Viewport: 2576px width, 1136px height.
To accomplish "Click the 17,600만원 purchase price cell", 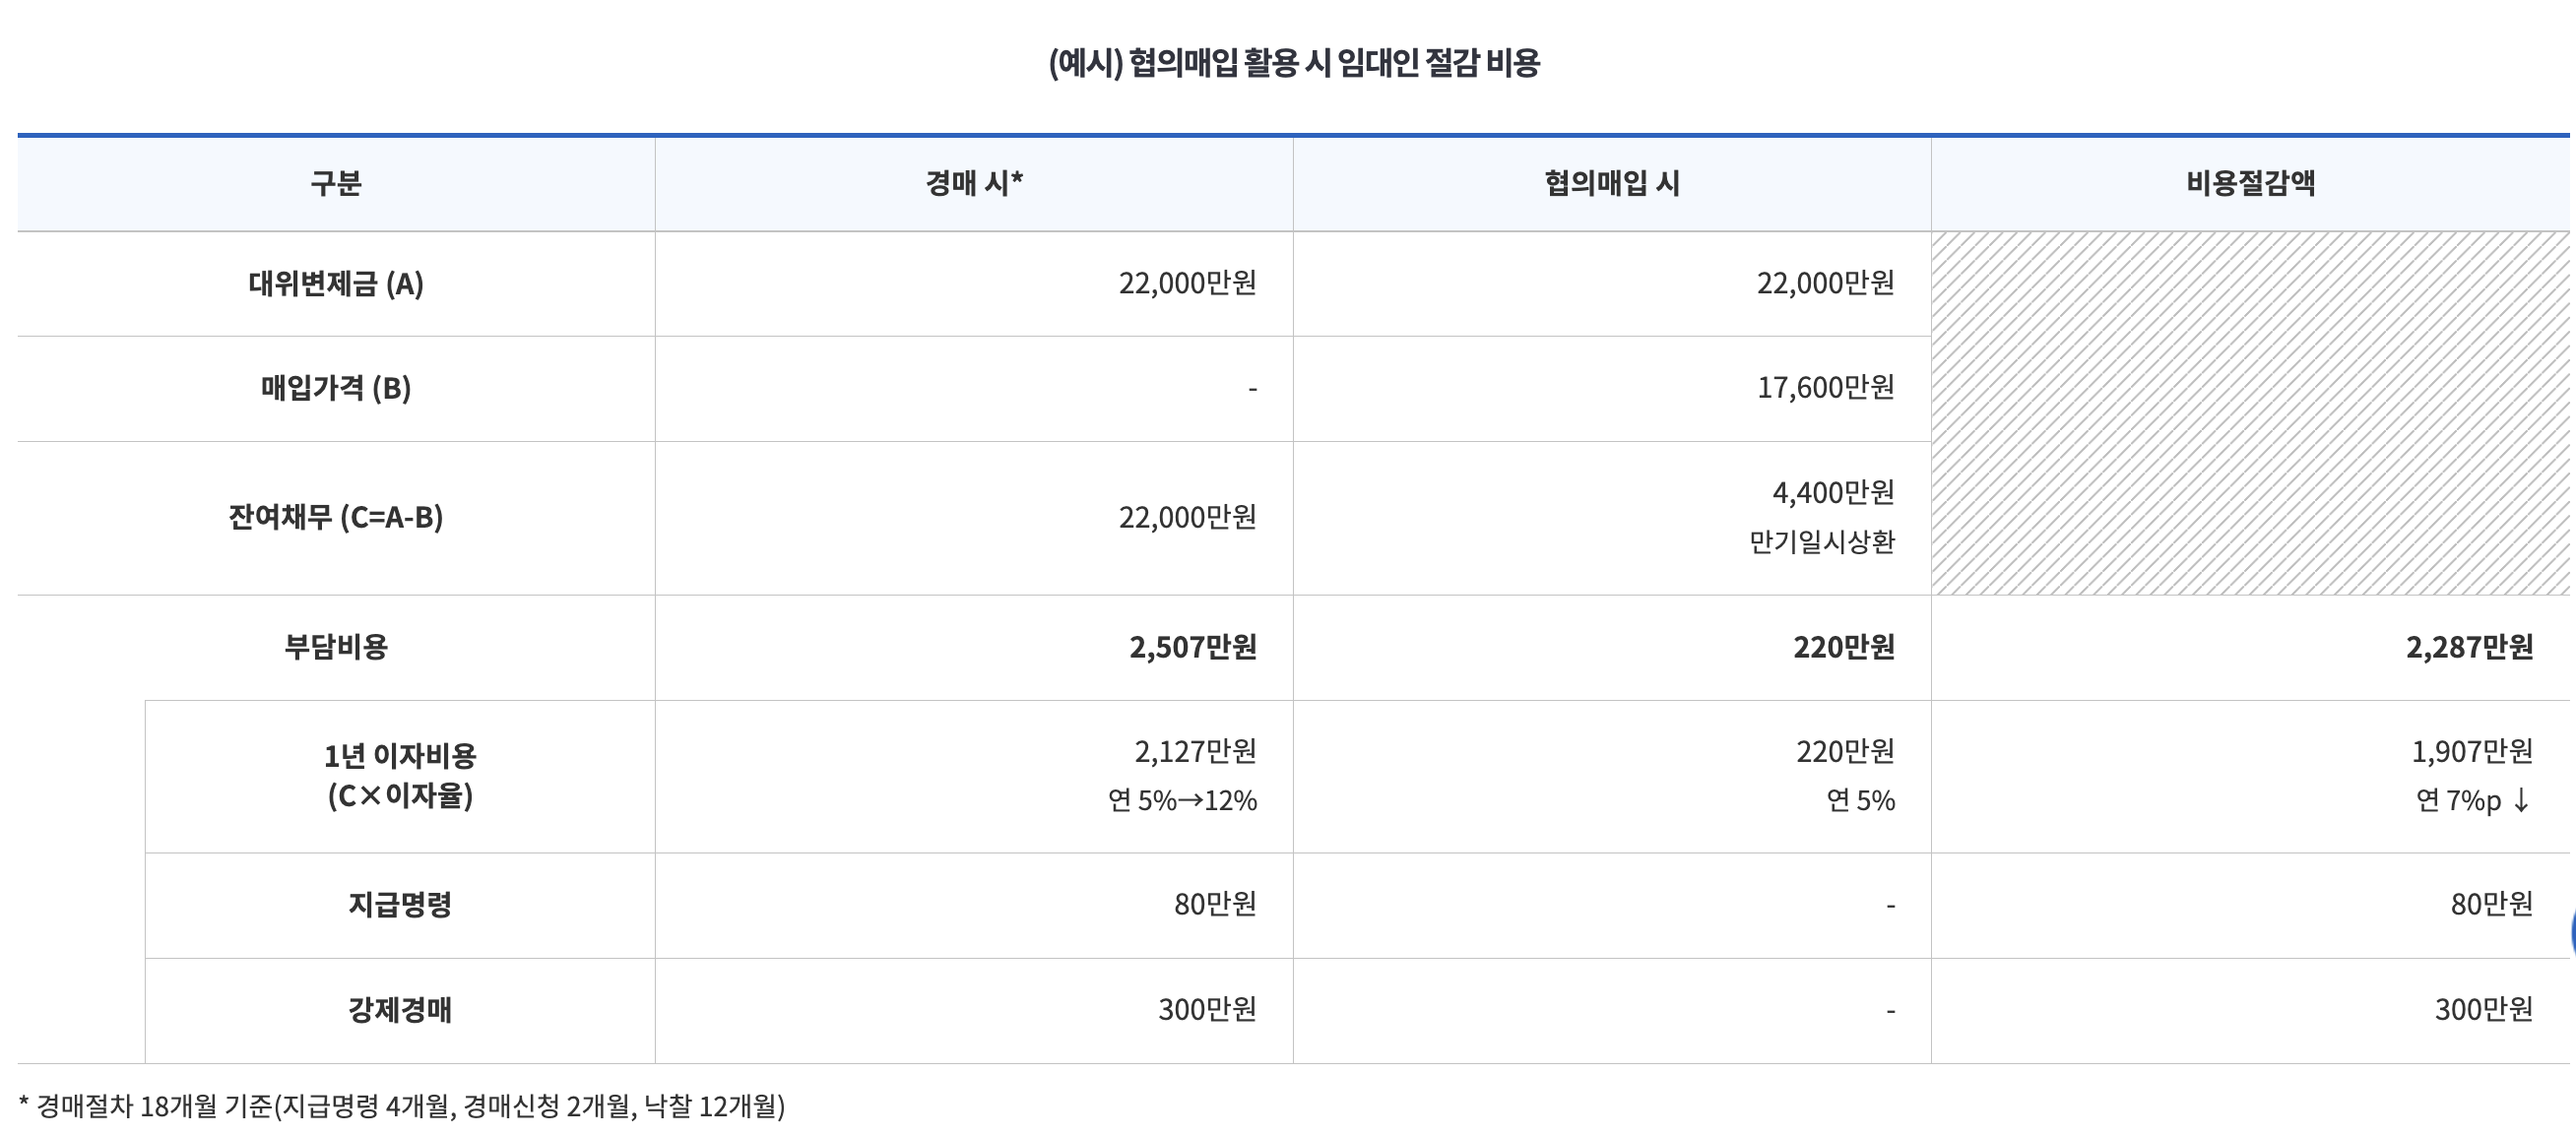I will click(x=1825, y=387).
